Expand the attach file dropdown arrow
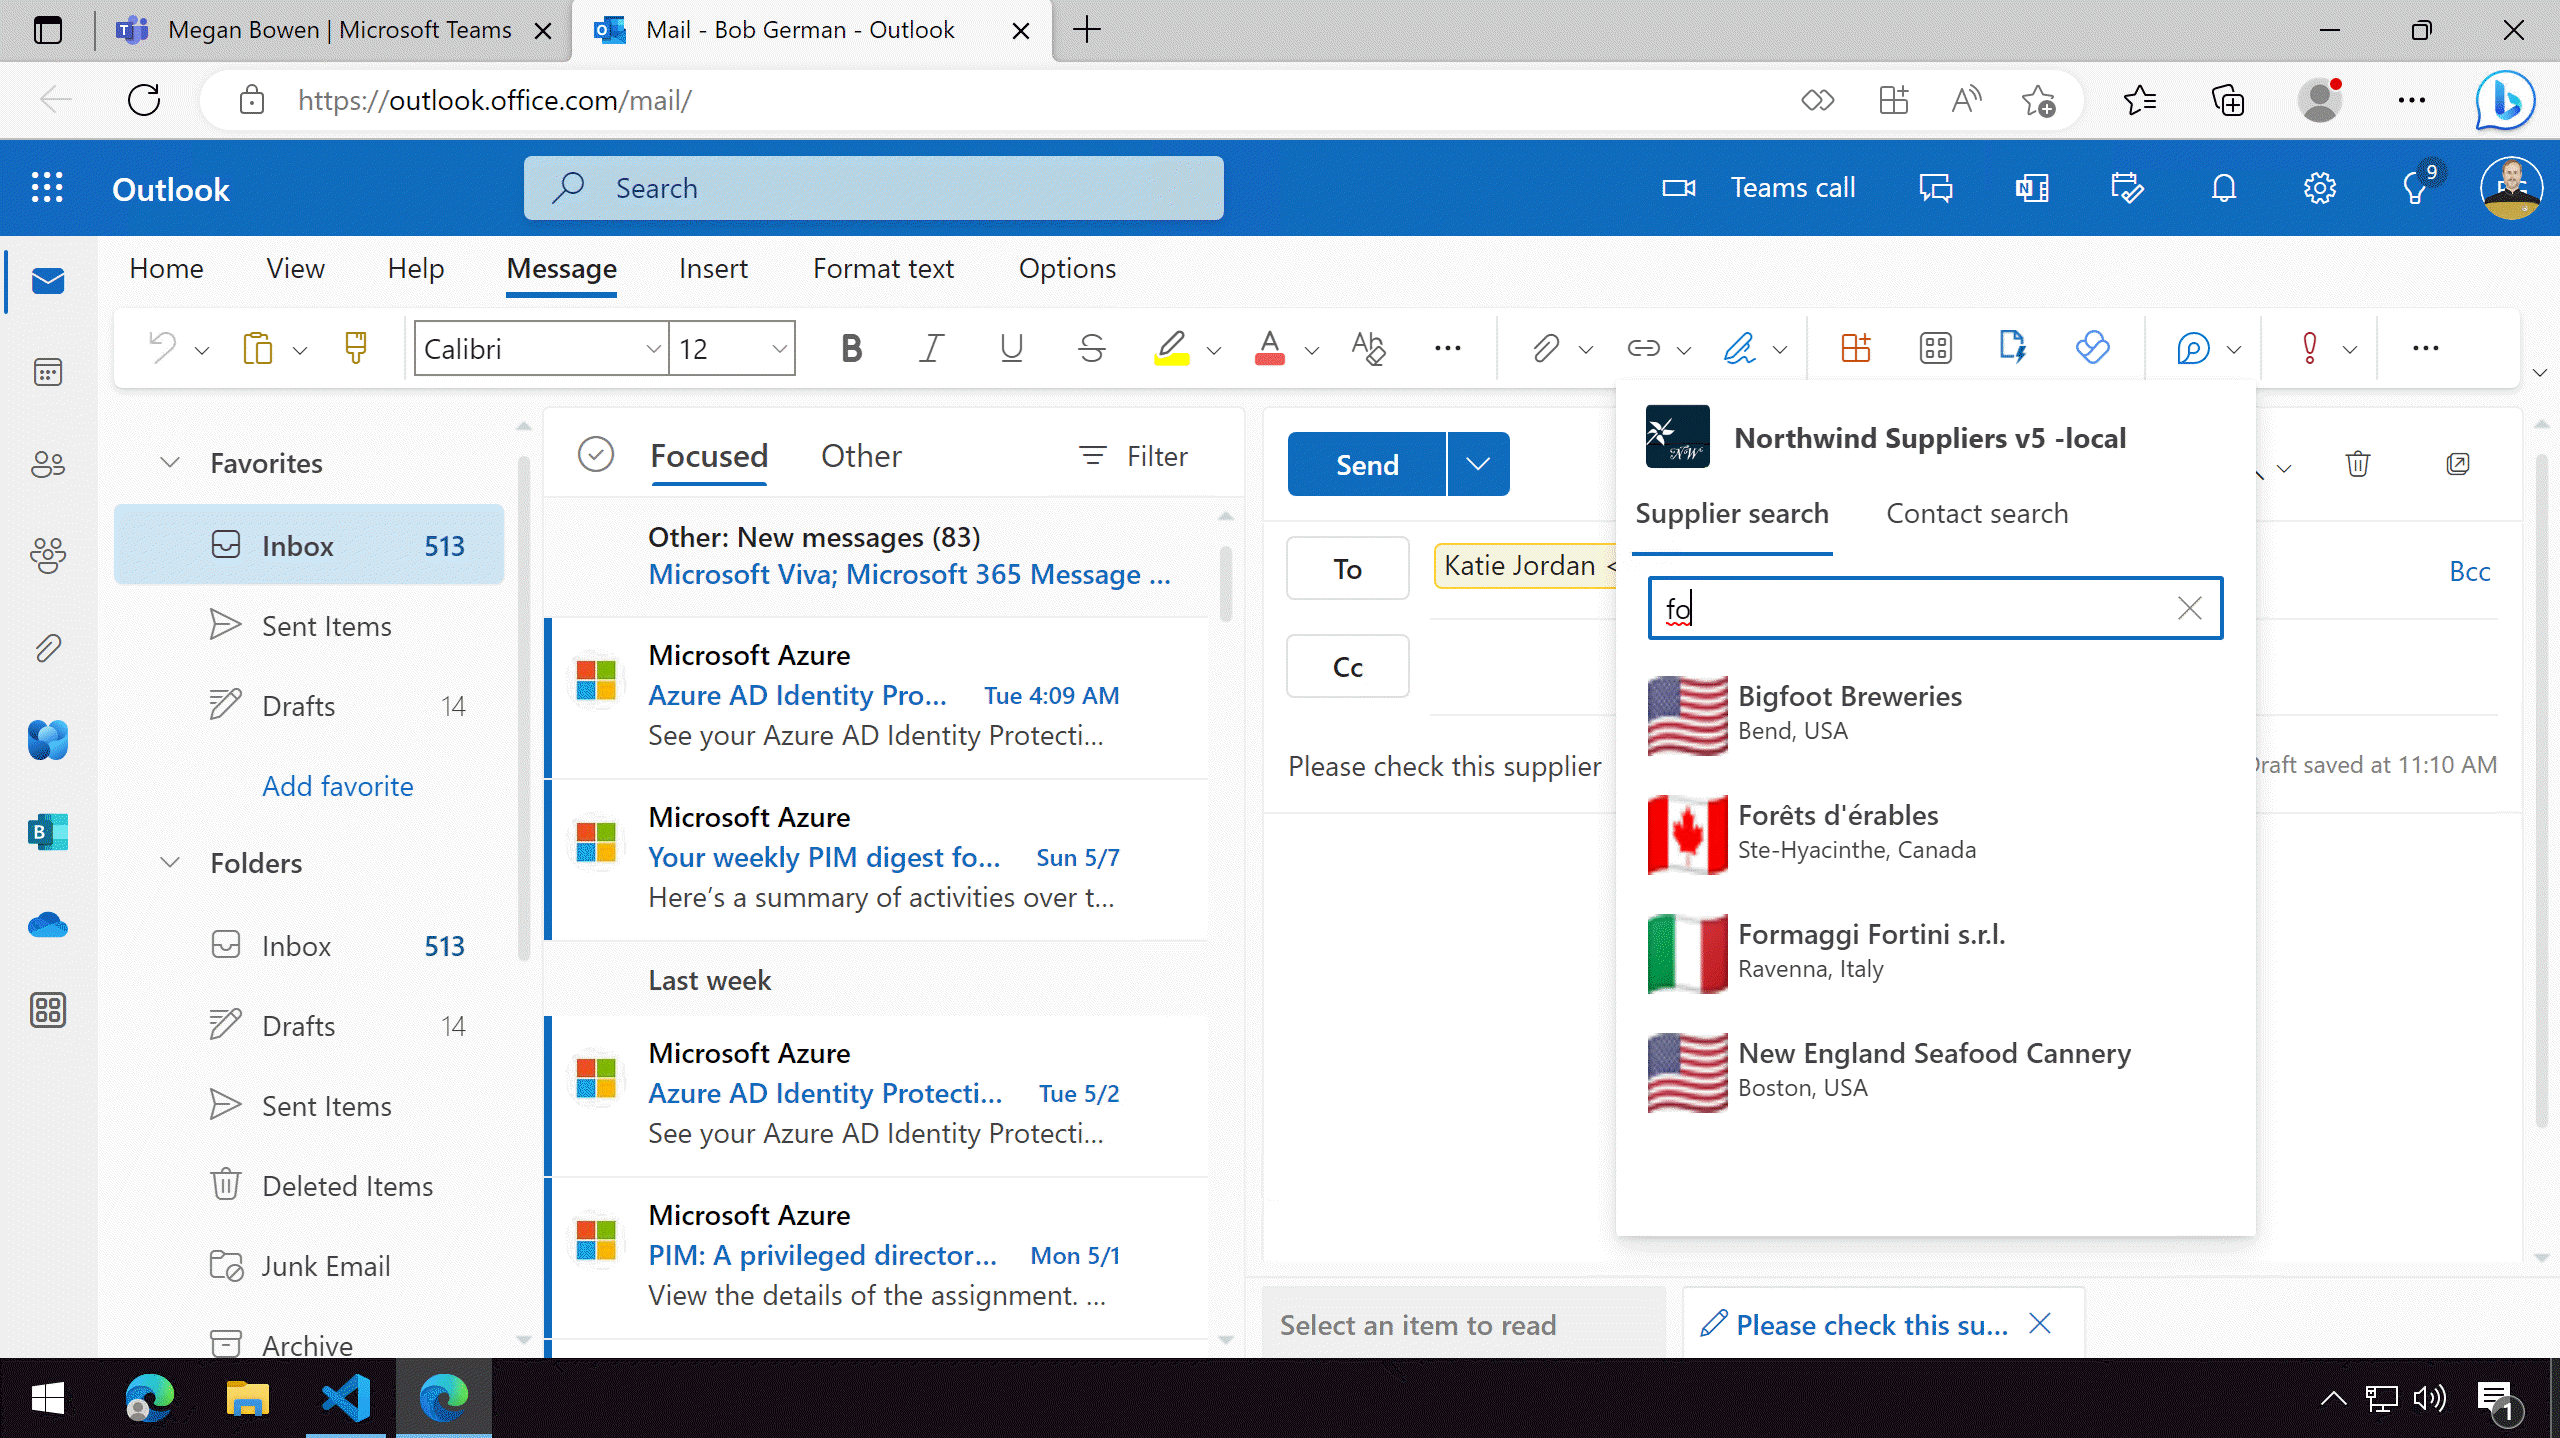2560x1438 pixels. point(1586,350)
